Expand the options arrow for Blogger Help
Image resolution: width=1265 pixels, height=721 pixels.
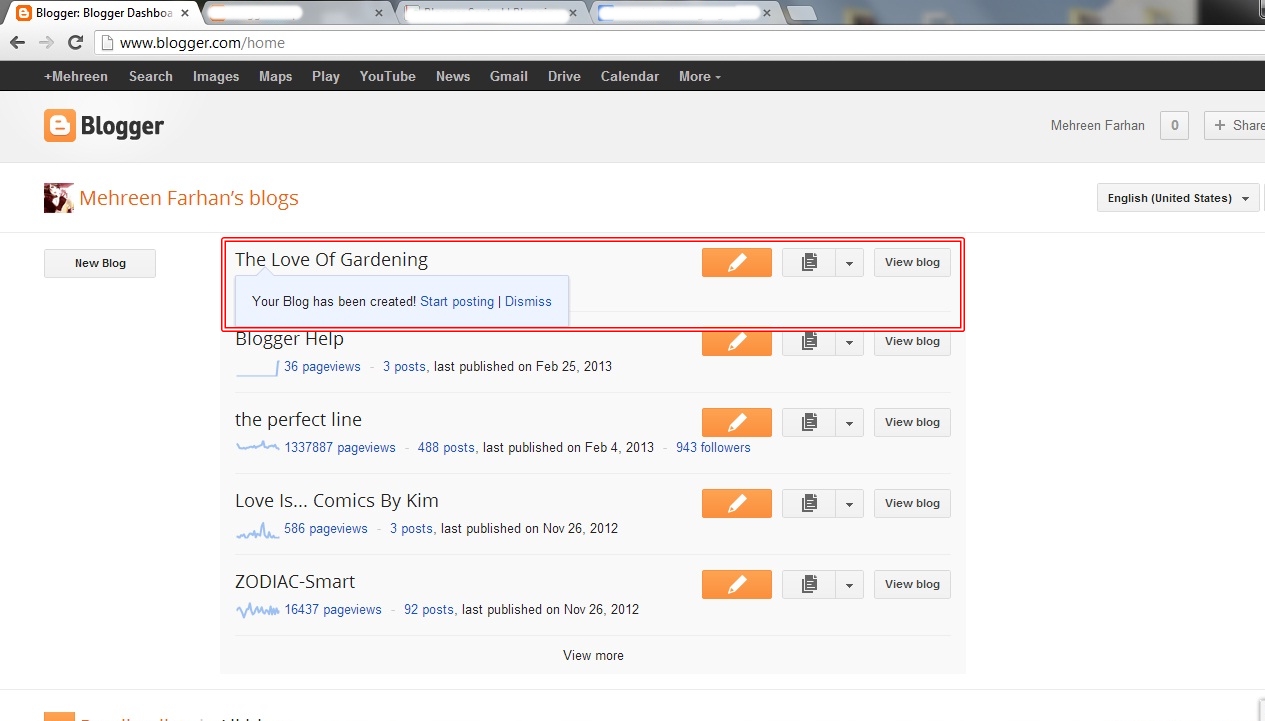point(849,341)
